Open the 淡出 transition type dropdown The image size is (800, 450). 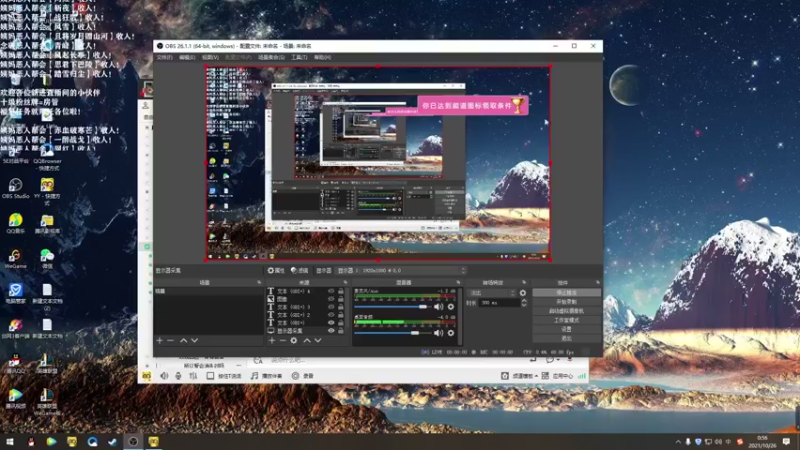coord(492,293)
